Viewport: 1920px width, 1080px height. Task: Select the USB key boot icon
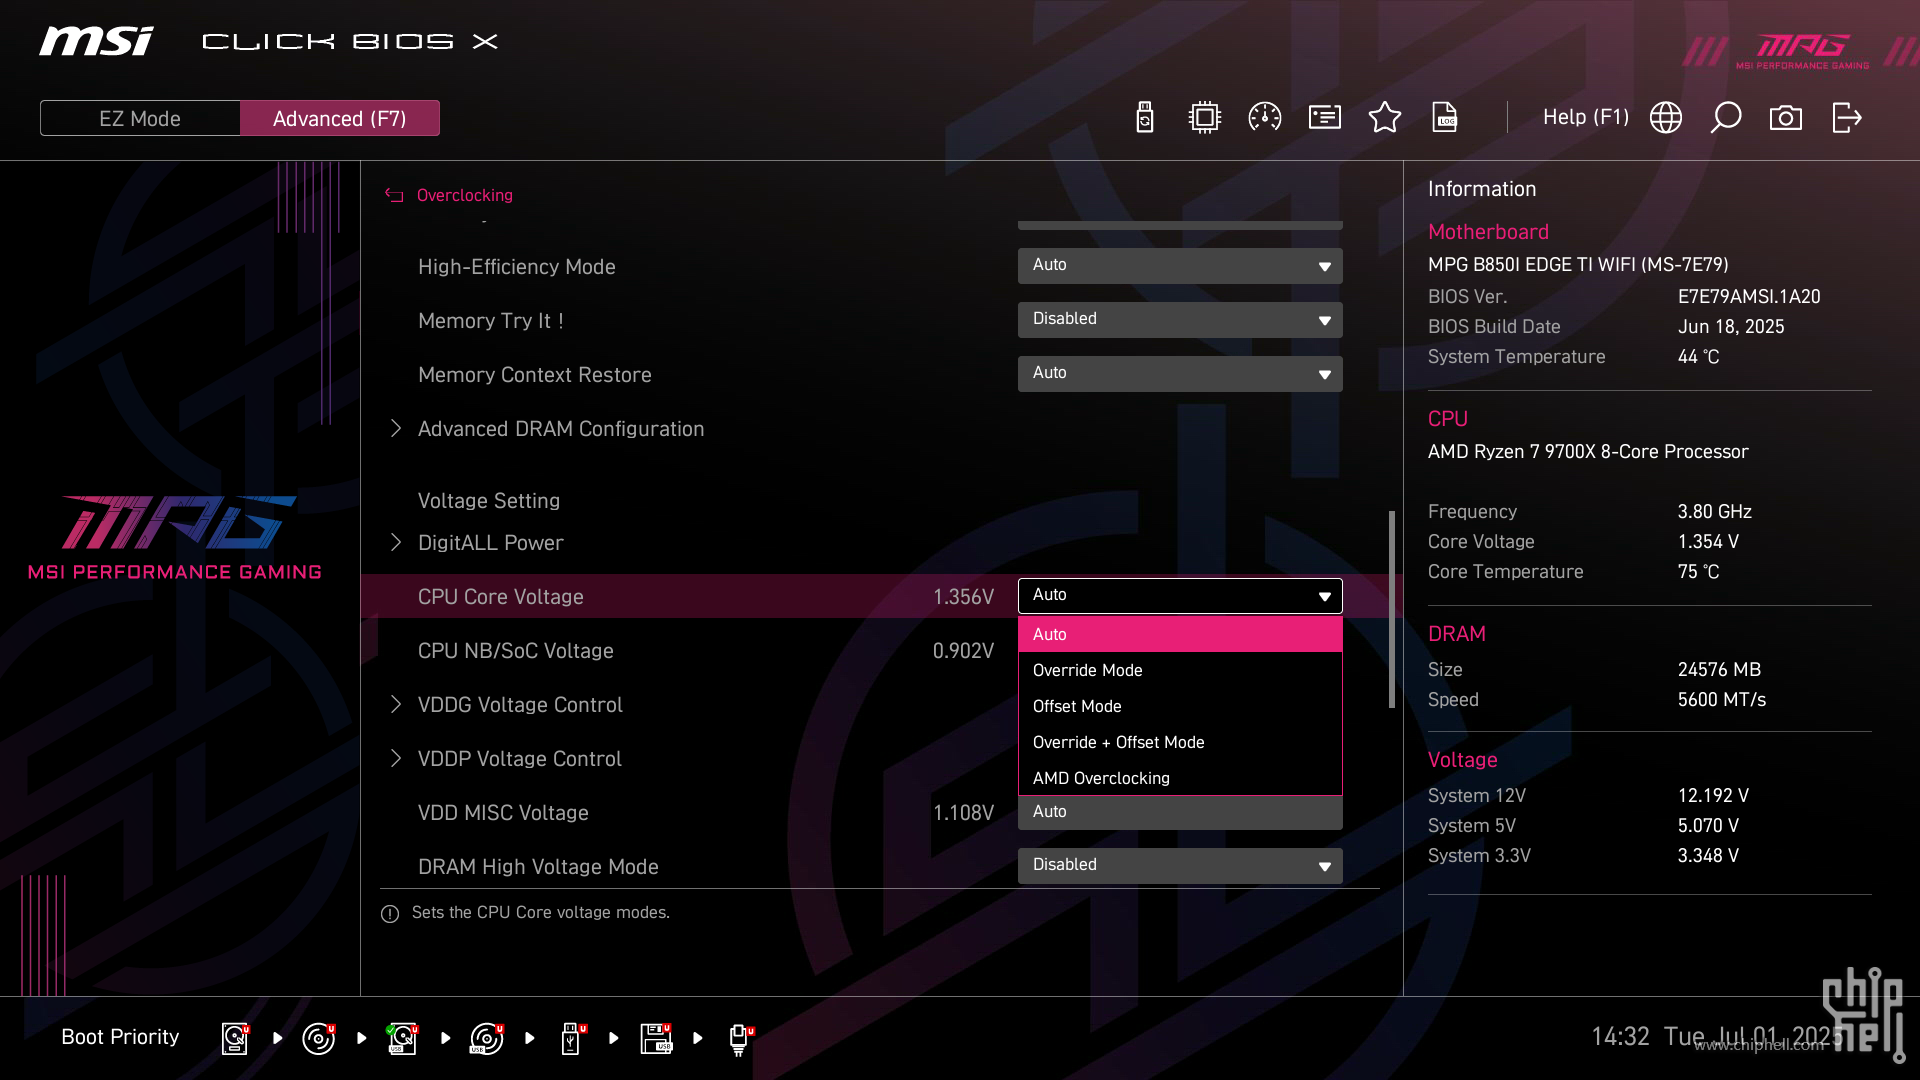(x=572, y=1038)
